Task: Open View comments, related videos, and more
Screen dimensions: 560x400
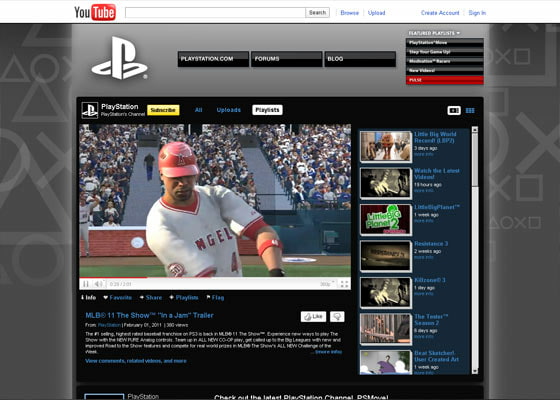Action: 136,361
